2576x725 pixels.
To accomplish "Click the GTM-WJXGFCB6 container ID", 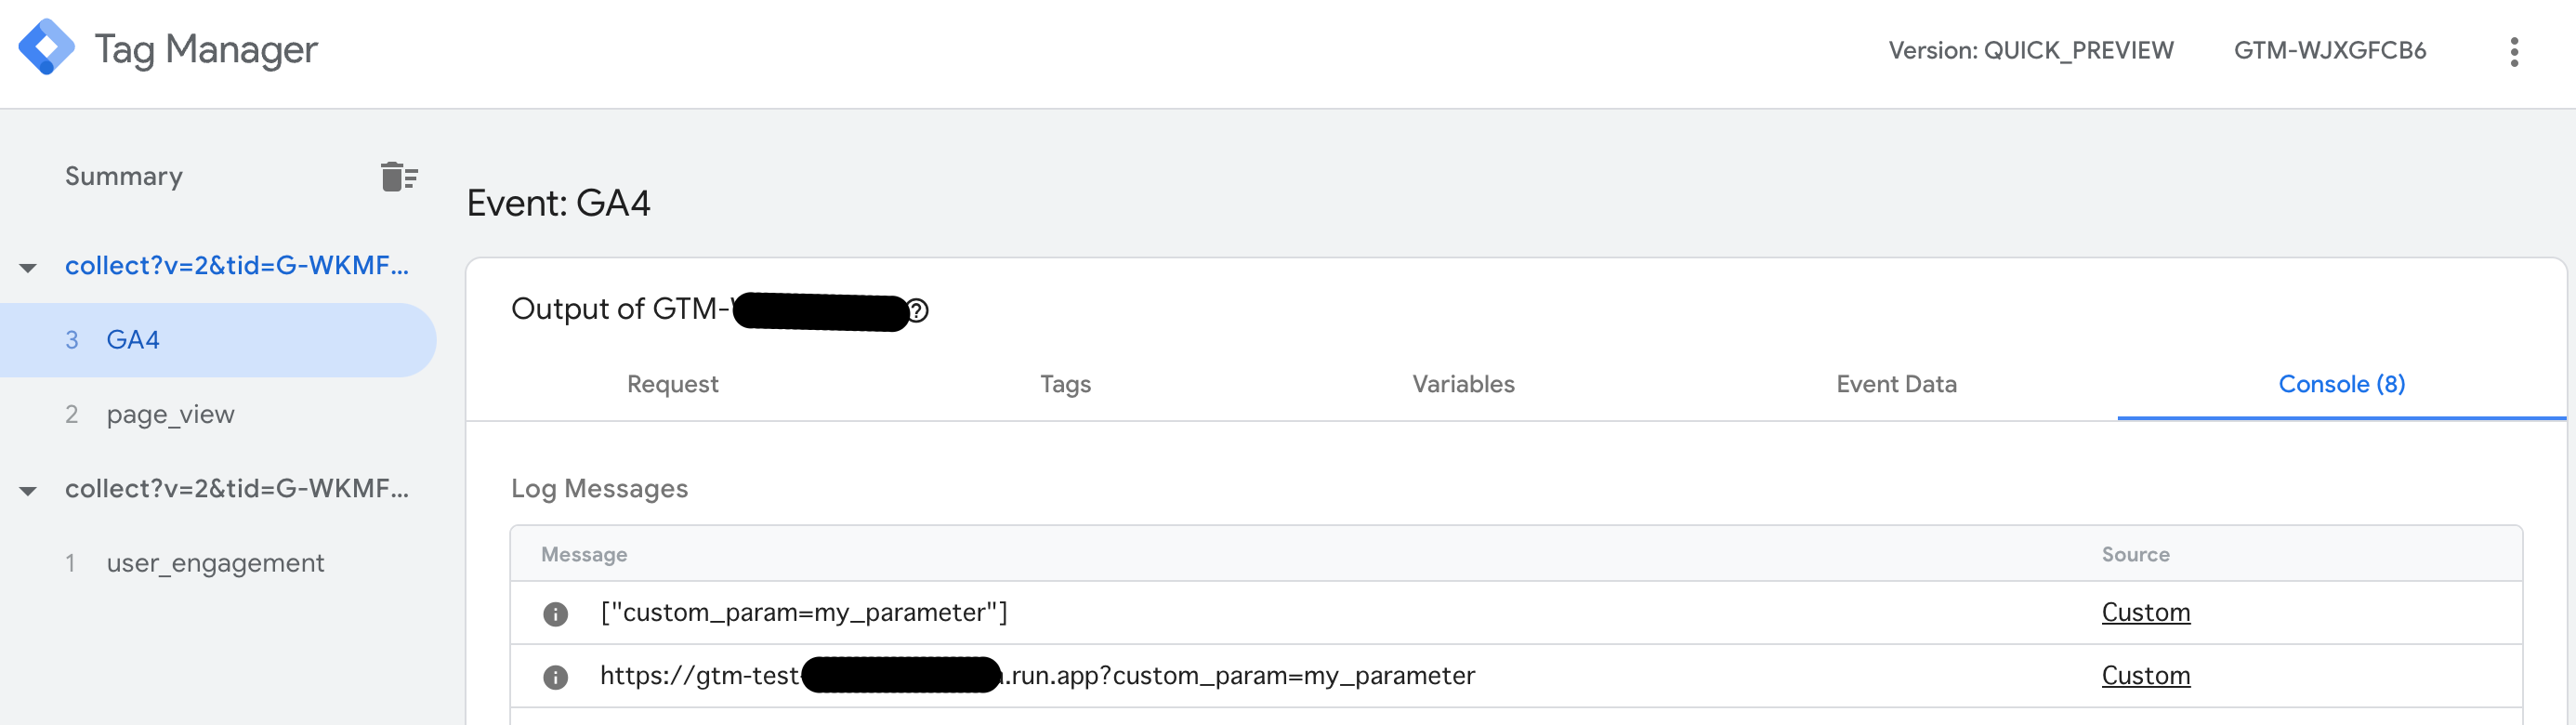I will click(x=2329, y=50).
